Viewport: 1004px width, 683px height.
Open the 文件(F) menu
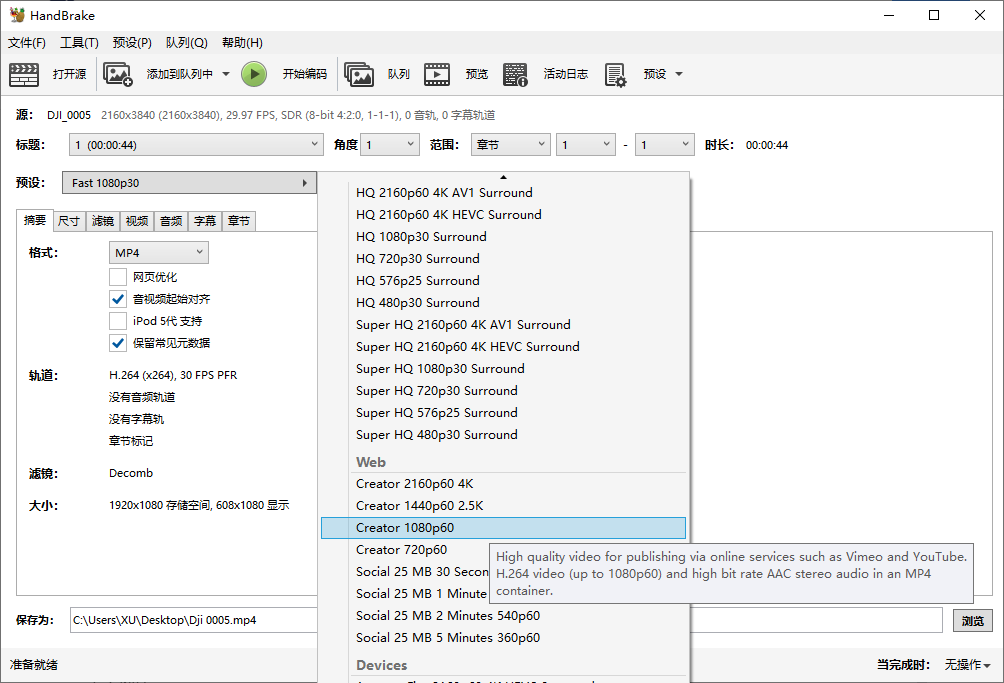click(27, 43)
